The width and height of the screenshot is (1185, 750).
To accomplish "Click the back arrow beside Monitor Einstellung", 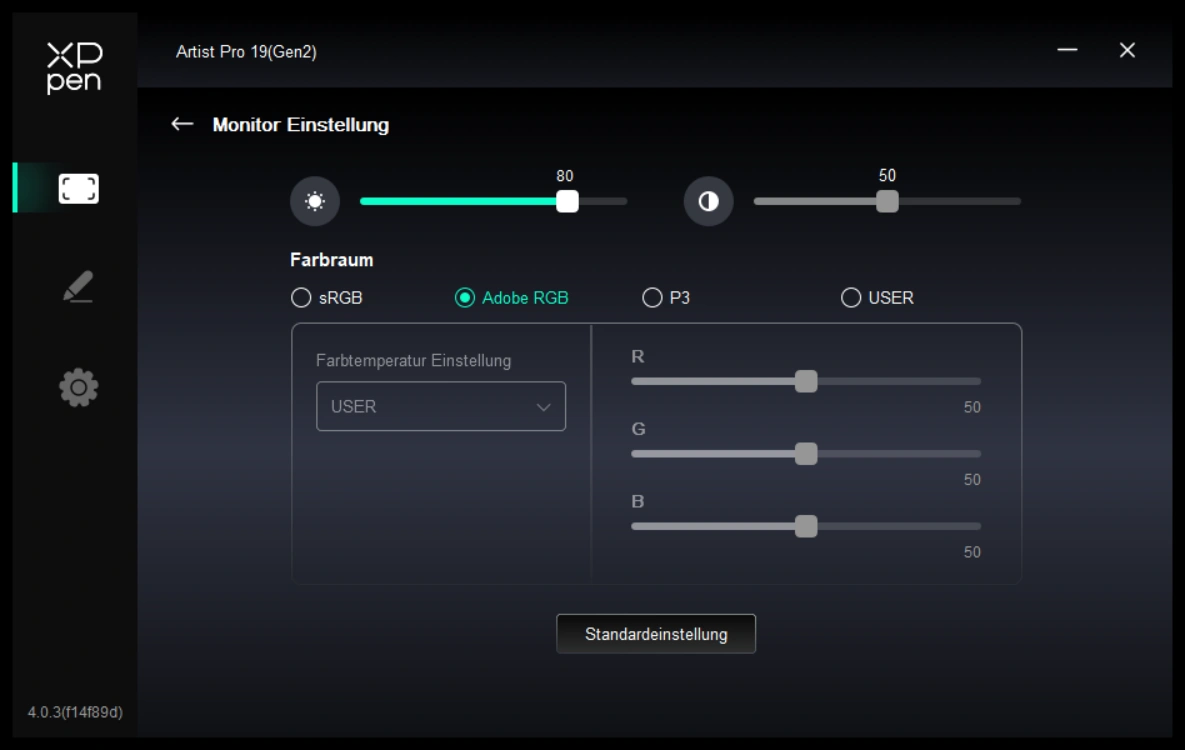I will (x=182, y=124).
